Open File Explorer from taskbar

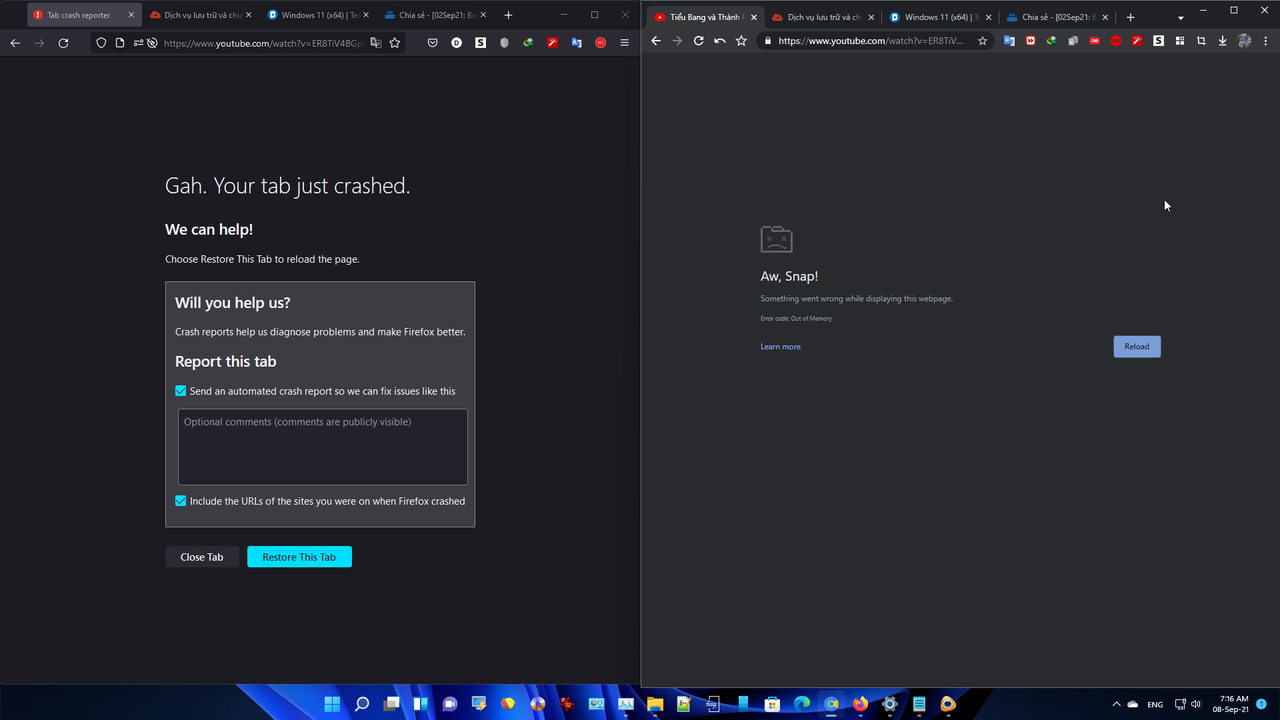coord(654,704)
